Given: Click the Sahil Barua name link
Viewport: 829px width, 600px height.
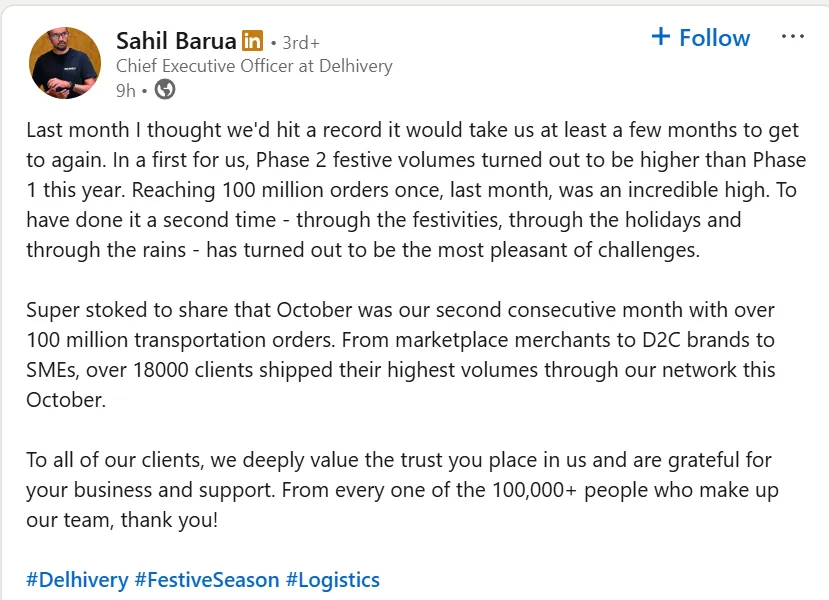Looking at the screenshot, I should [x=176, y=41].
